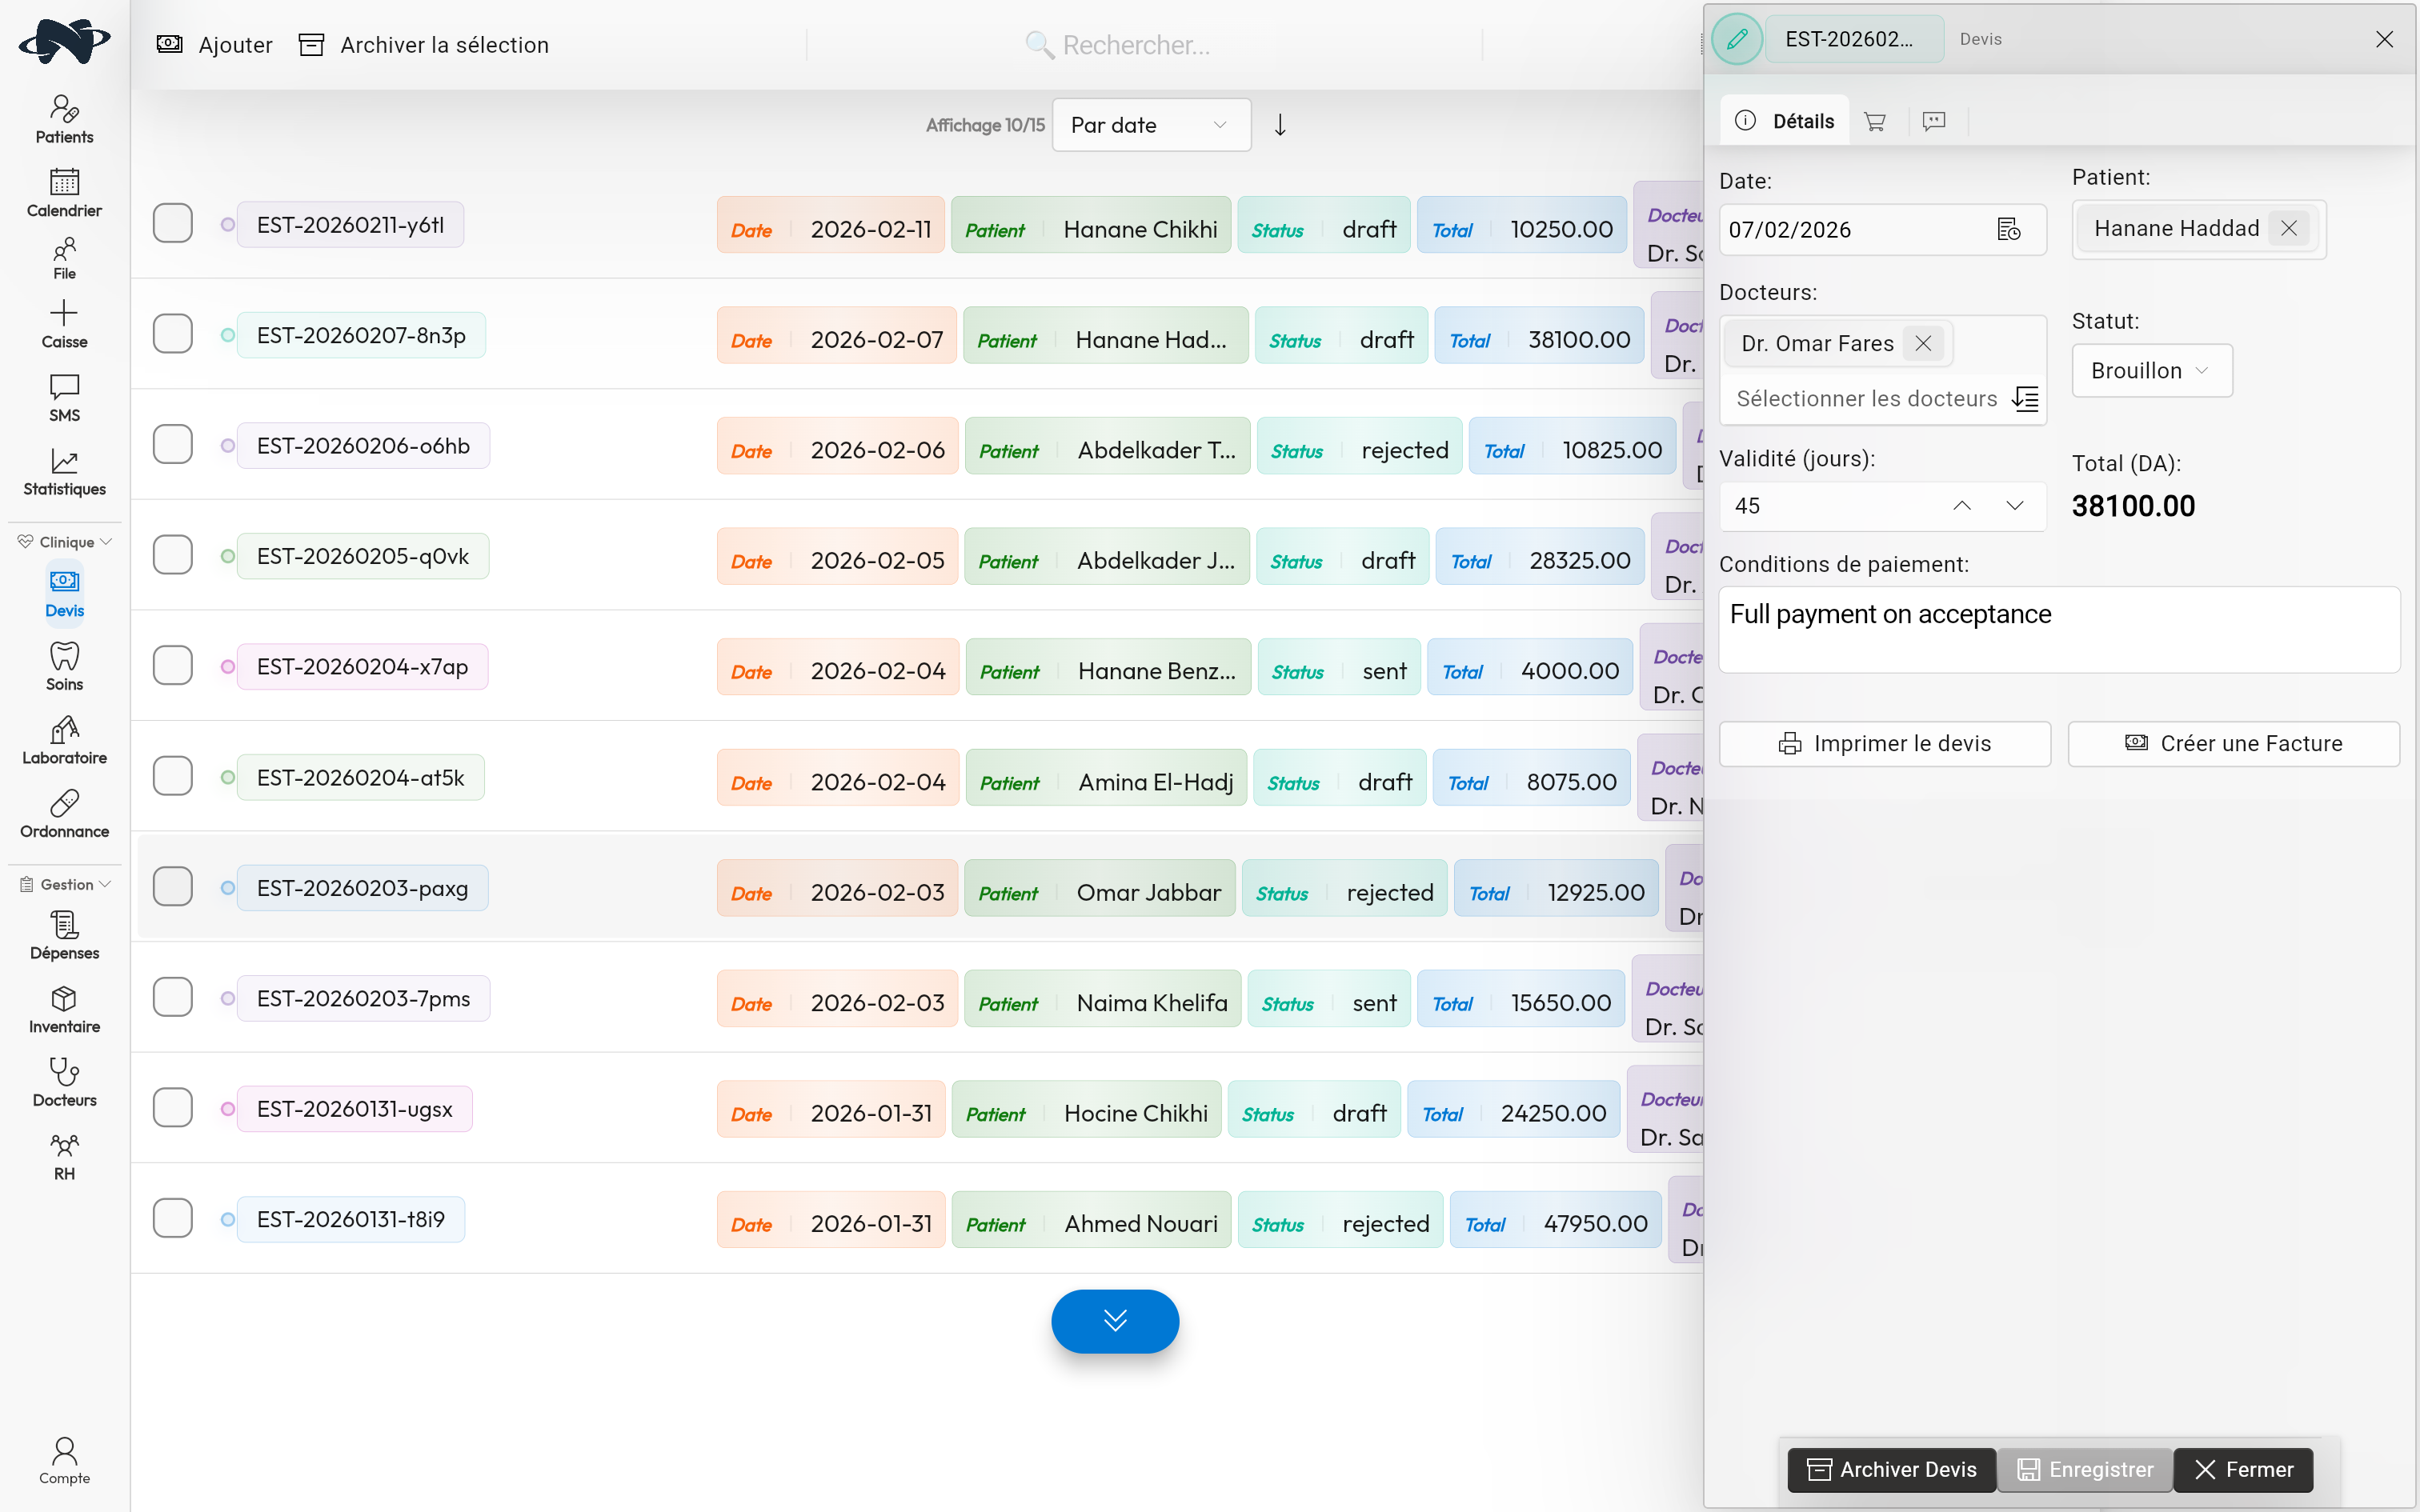The height and width of the screenshot is (1512, 2420).
Task: Switch to the Détails tab
Action: 1784,120
